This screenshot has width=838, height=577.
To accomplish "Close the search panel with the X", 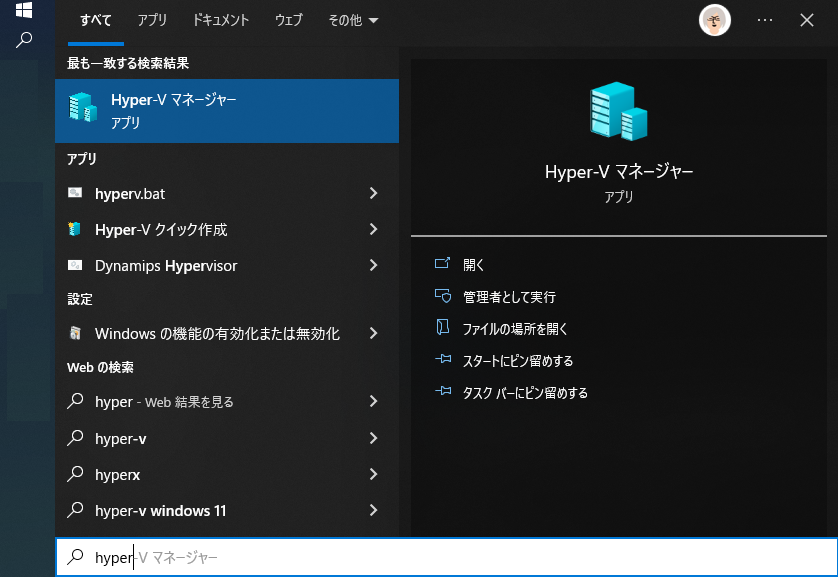I will pos(806,20).
